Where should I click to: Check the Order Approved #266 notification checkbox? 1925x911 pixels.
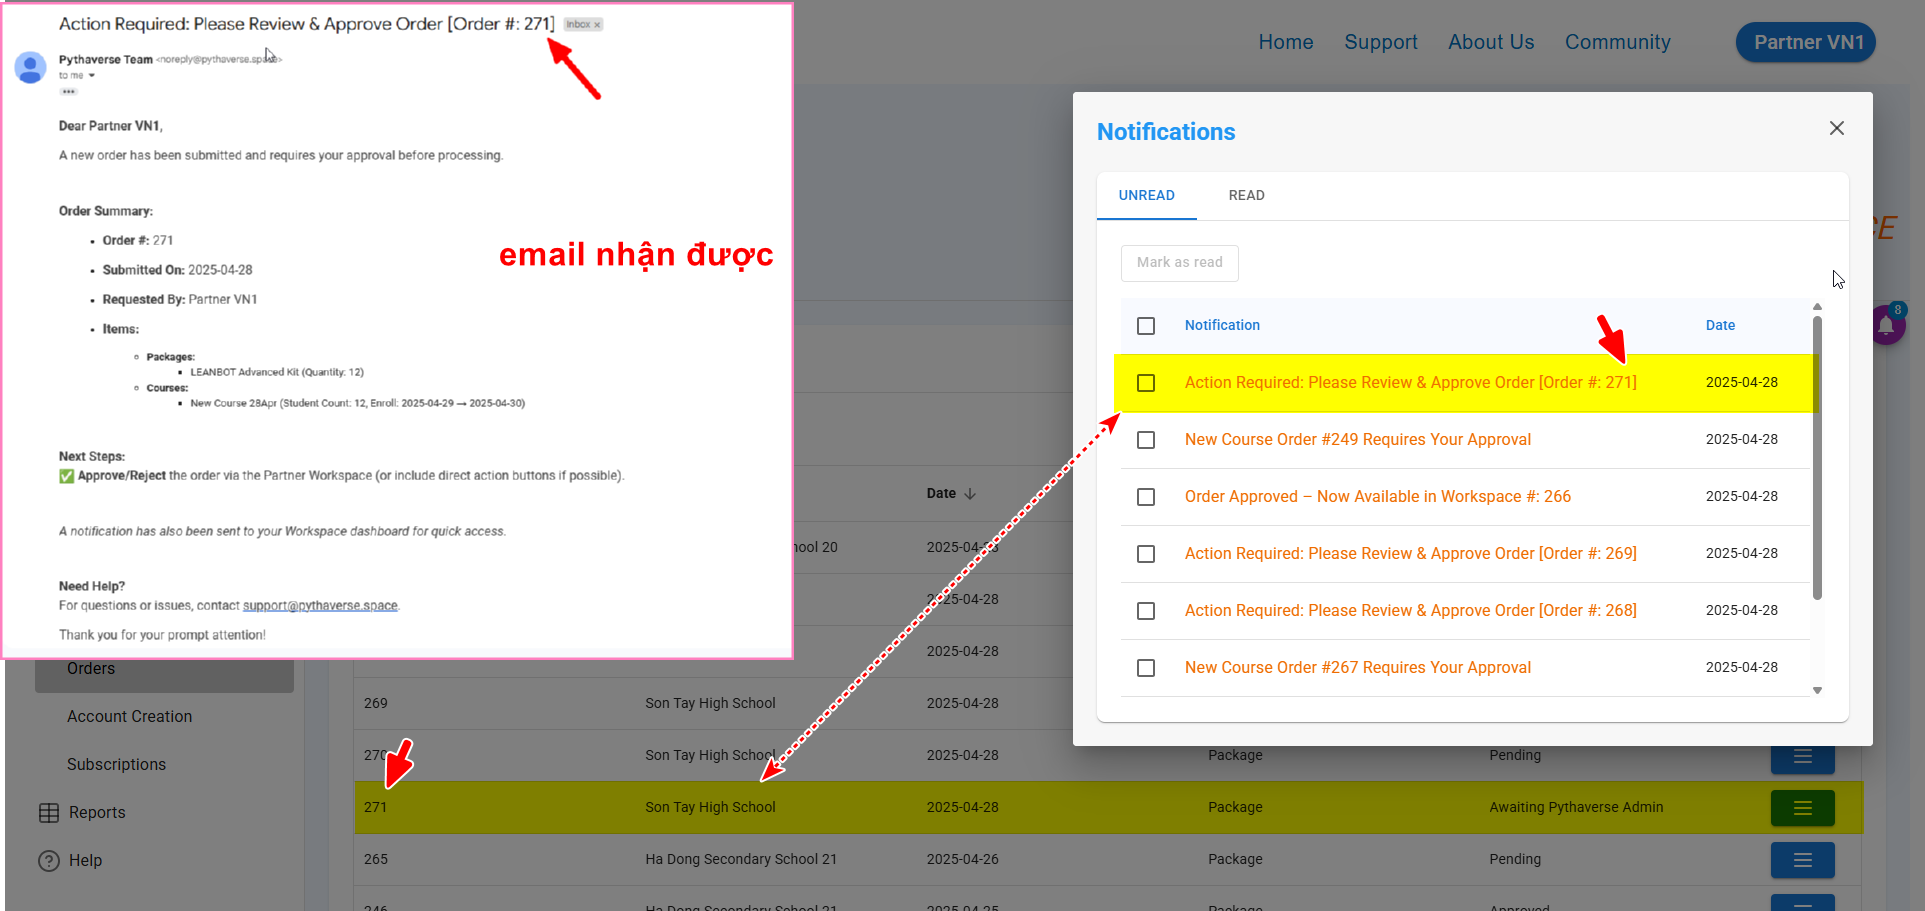coord(1146,497)
